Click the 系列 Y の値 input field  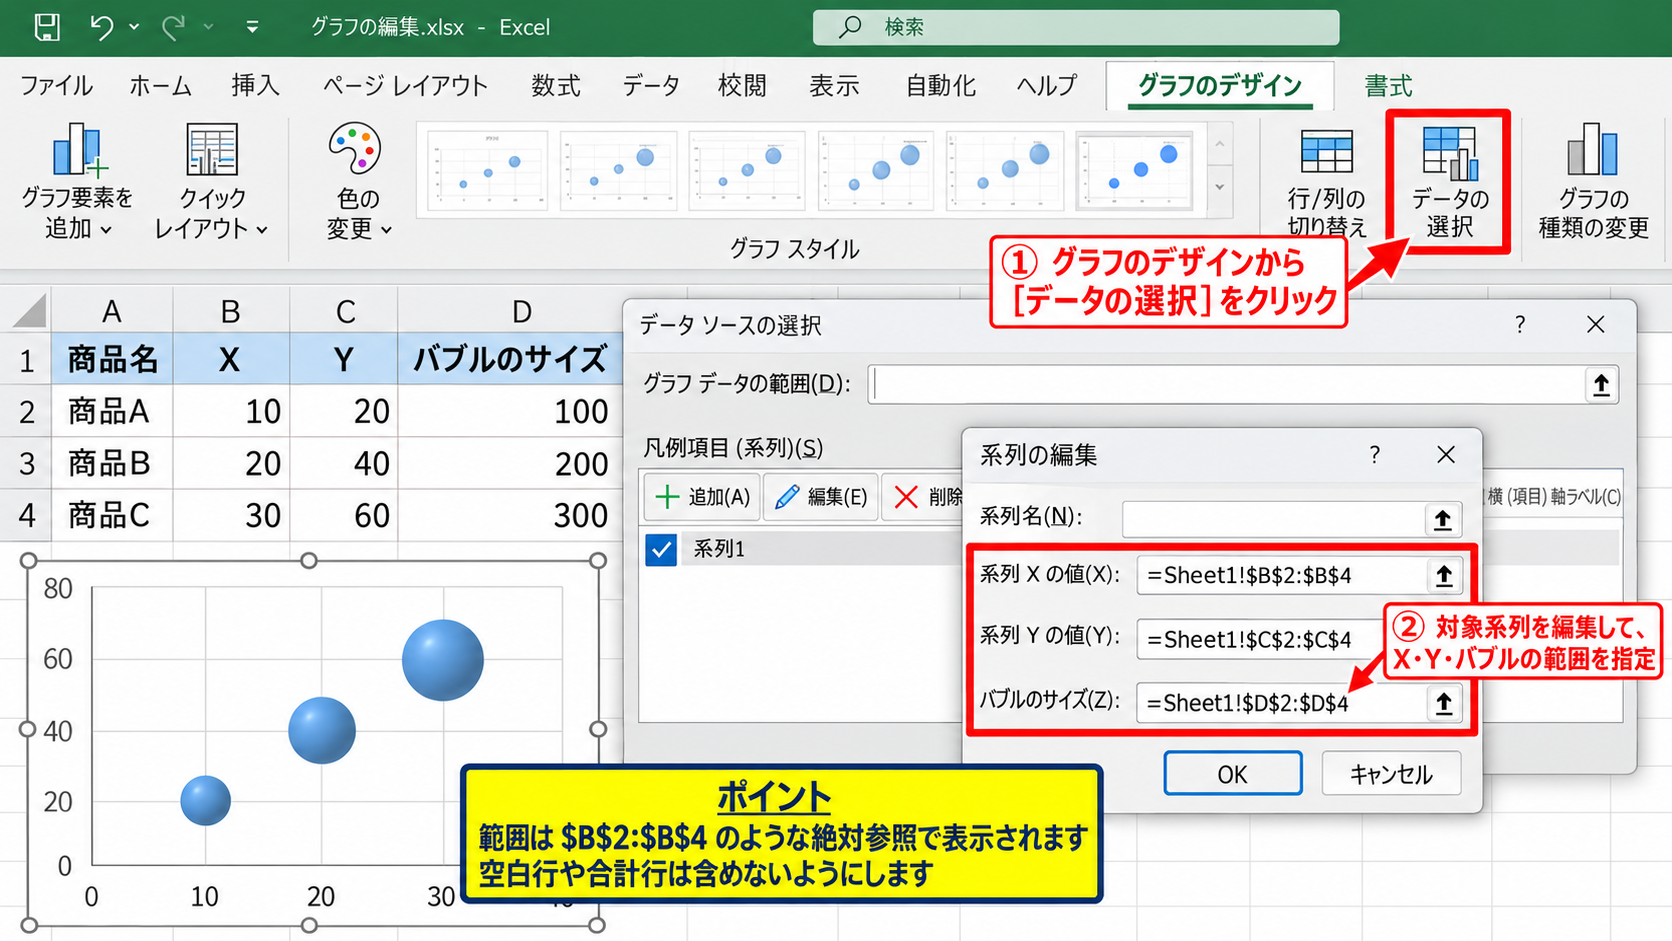click(x=1262, y=639)
